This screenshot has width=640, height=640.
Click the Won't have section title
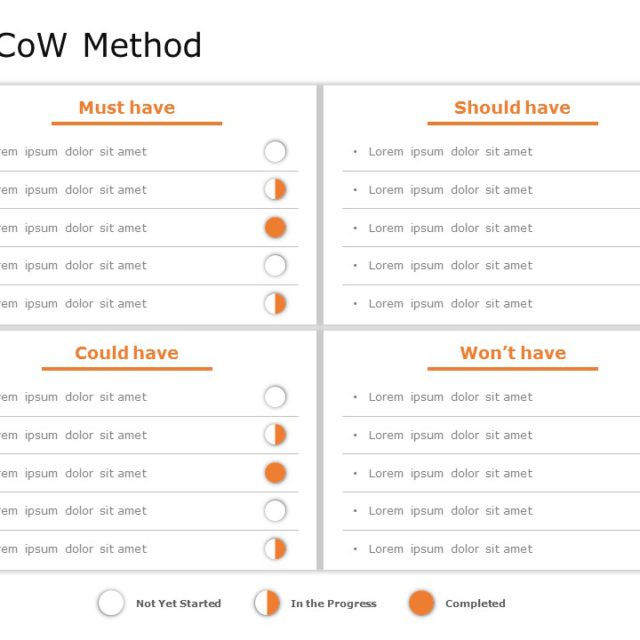512,353
